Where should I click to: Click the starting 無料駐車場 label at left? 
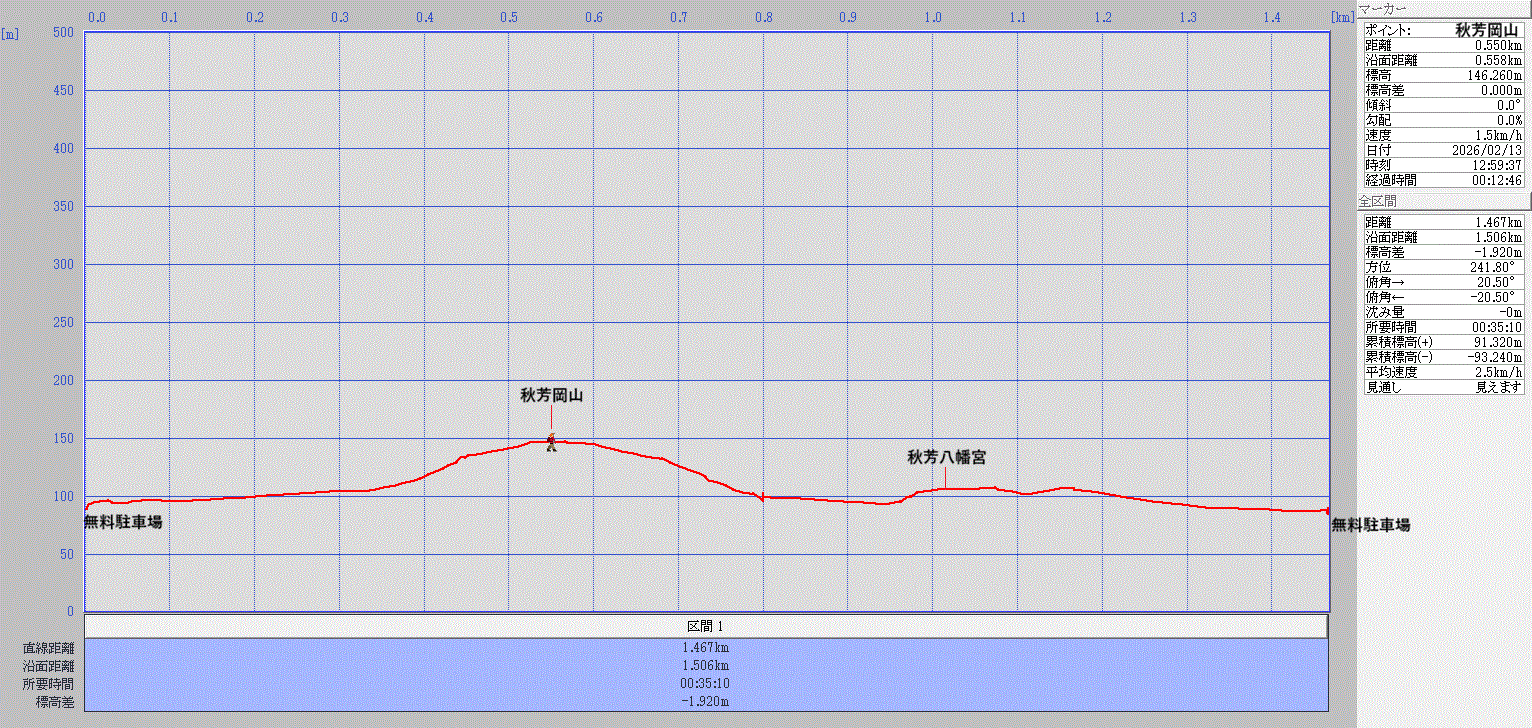click(123, 522)
